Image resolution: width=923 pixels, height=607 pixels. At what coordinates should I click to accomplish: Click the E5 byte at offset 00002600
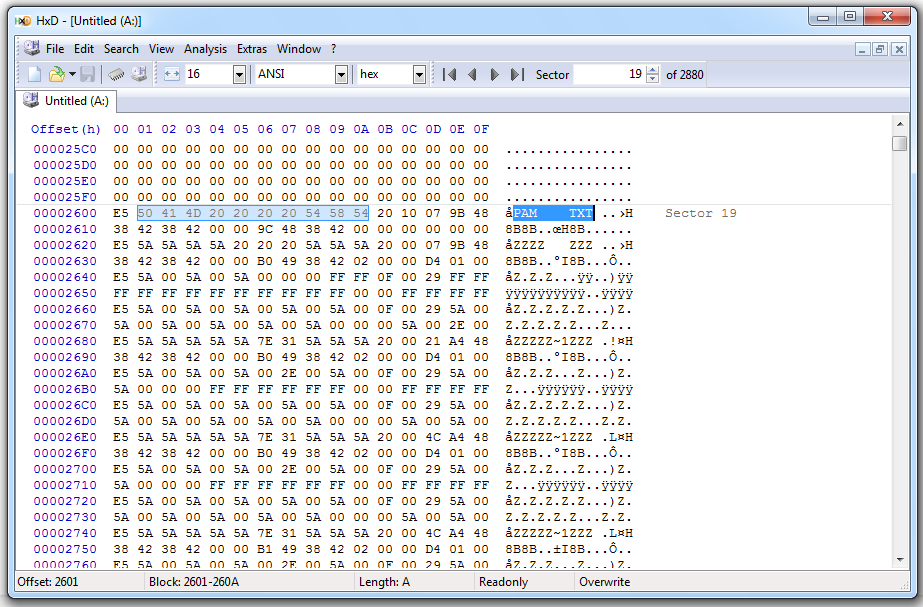[x=121, y=213]
